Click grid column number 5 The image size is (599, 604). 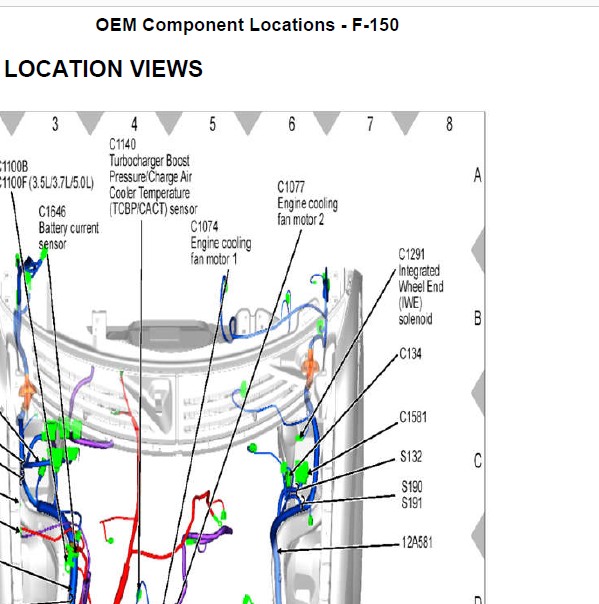pyautogui.click(x=213, y=124)
